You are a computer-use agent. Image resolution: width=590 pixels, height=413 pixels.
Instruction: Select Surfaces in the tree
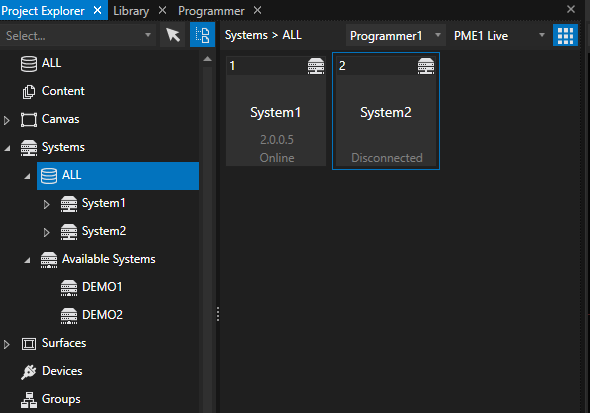64,343
